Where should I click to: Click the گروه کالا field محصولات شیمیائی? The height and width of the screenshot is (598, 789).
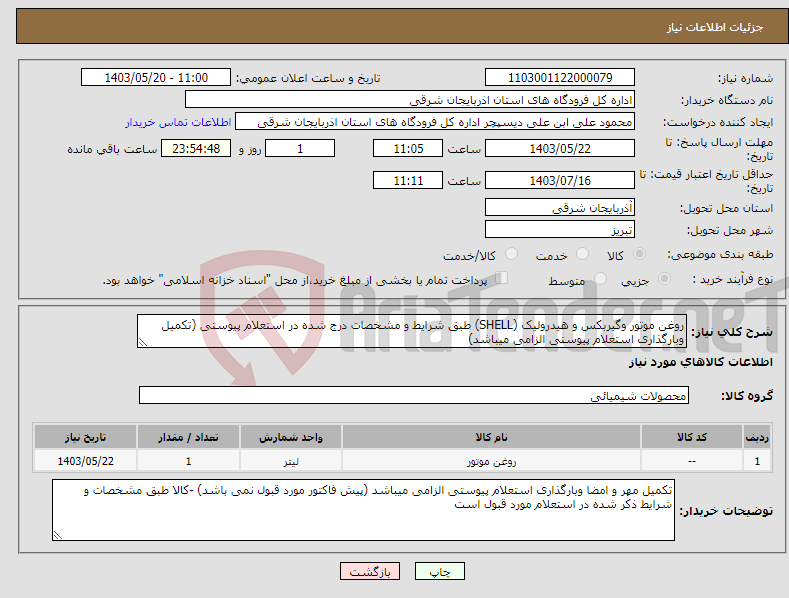414,395
